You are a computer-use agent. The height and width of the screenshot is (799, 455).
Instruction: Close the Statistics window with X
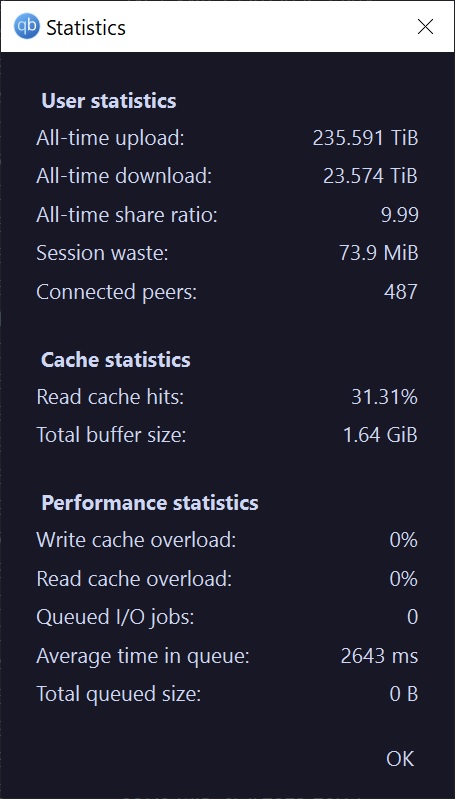[425, 26]
